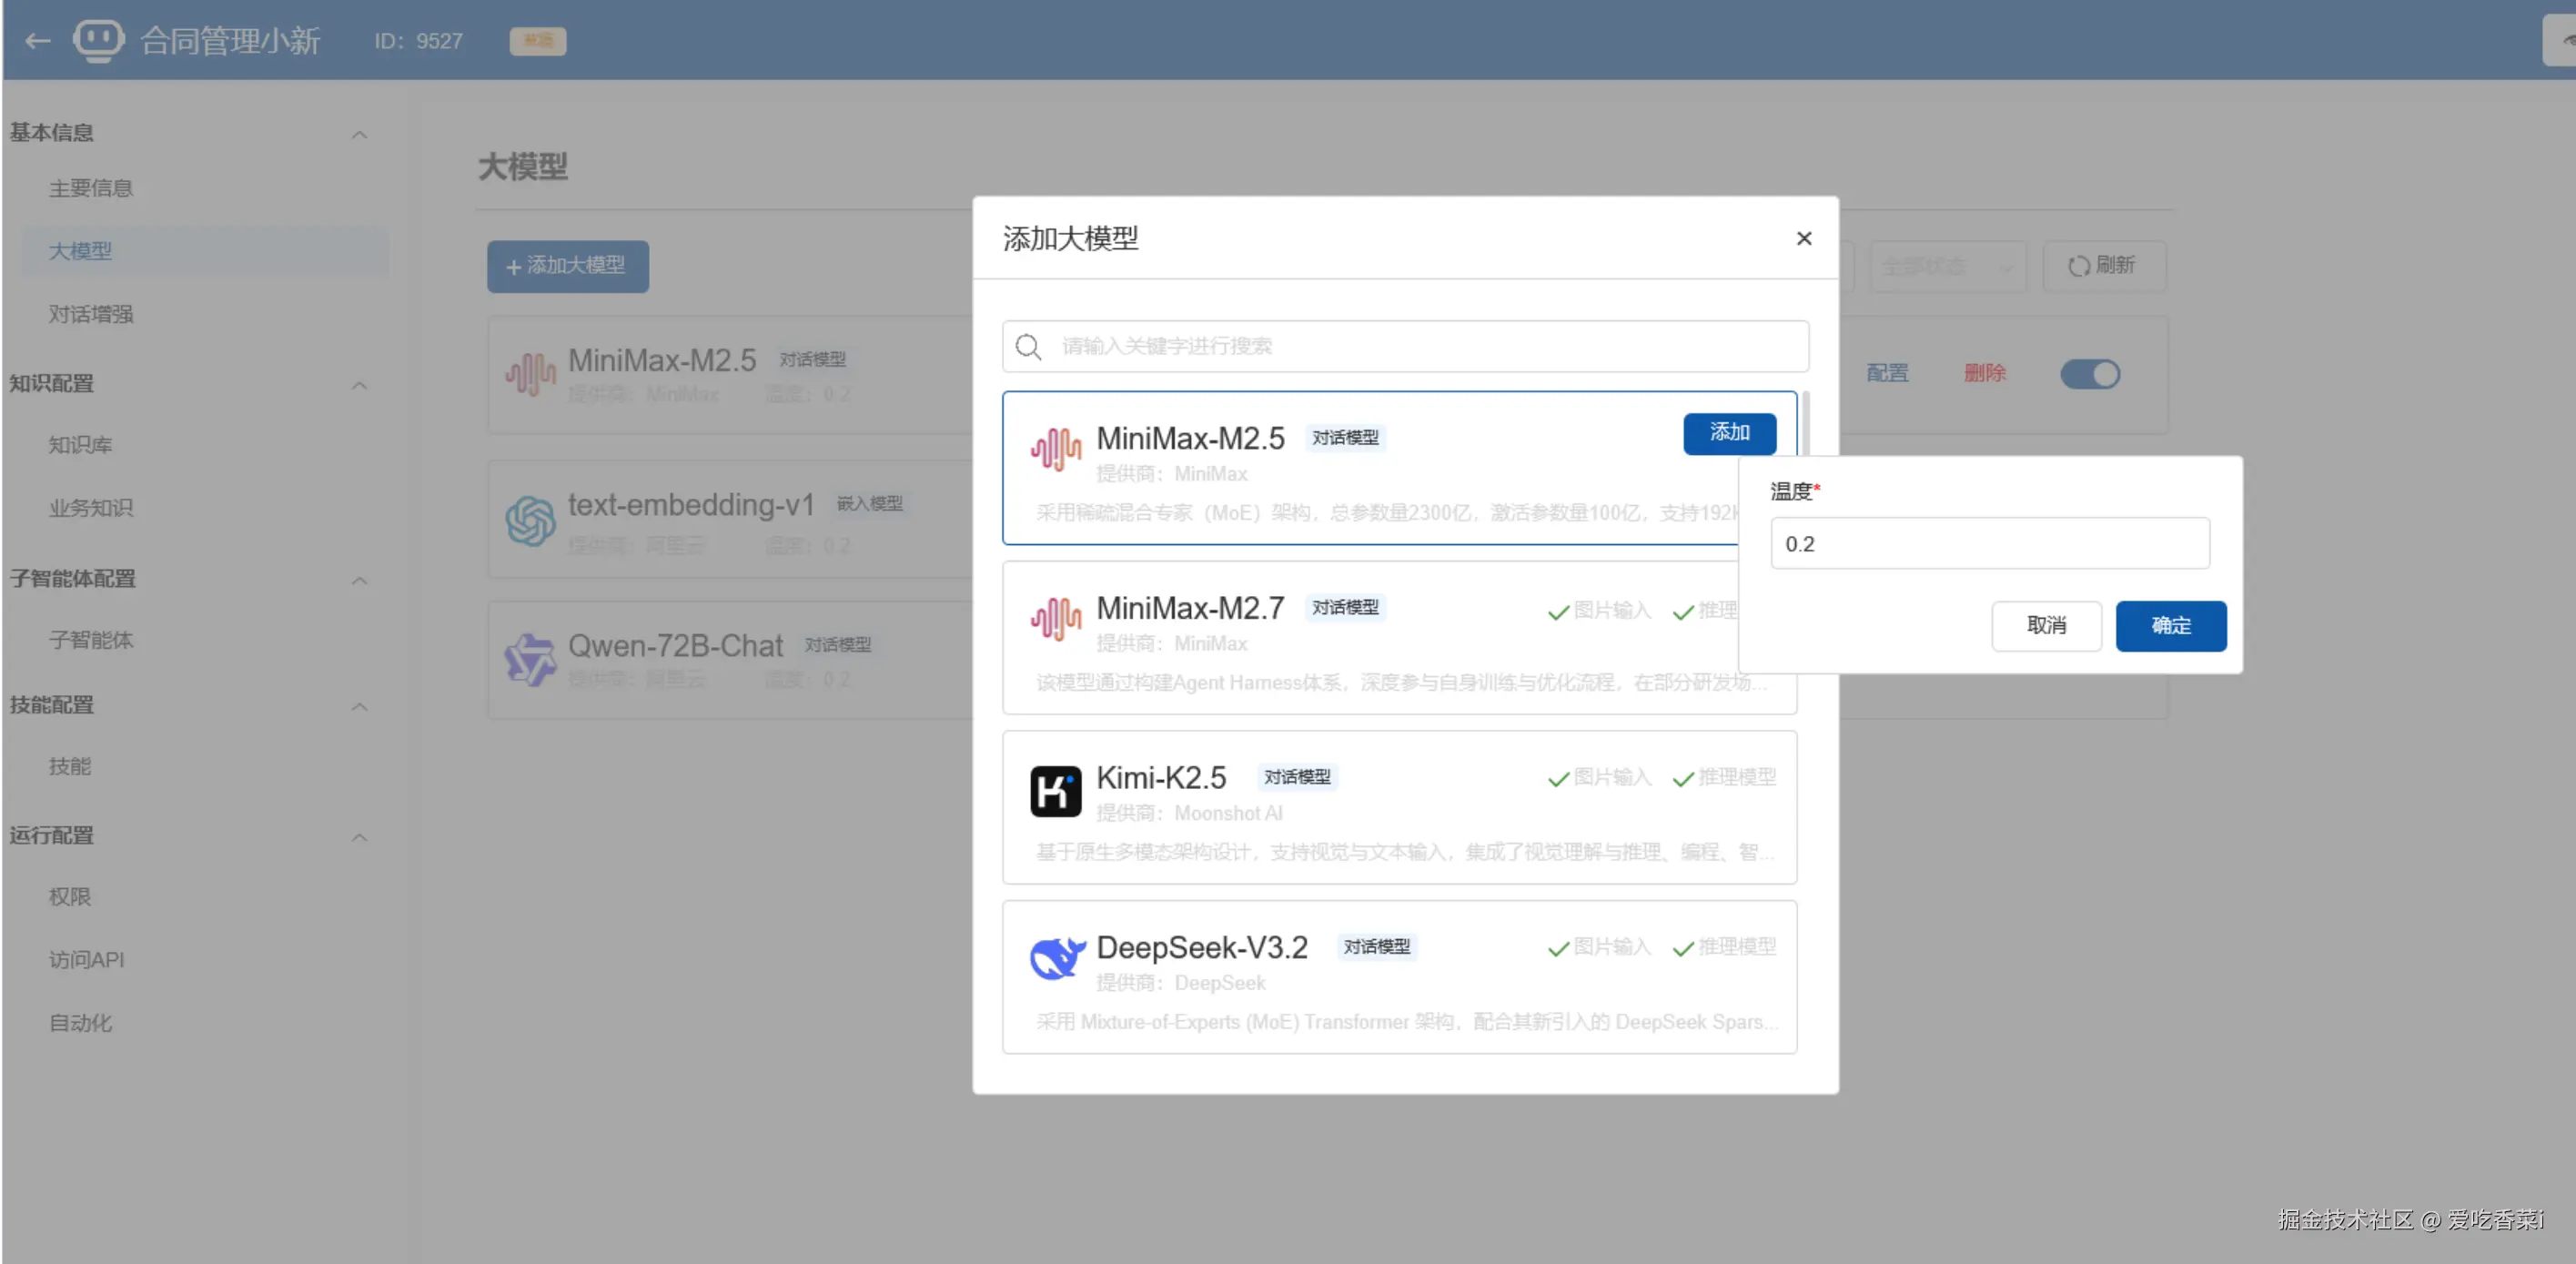This screenshot has height=1264, width=2576.
Task: Click the 确定 button in temperature popup
Action: (x=2170, y=626)
